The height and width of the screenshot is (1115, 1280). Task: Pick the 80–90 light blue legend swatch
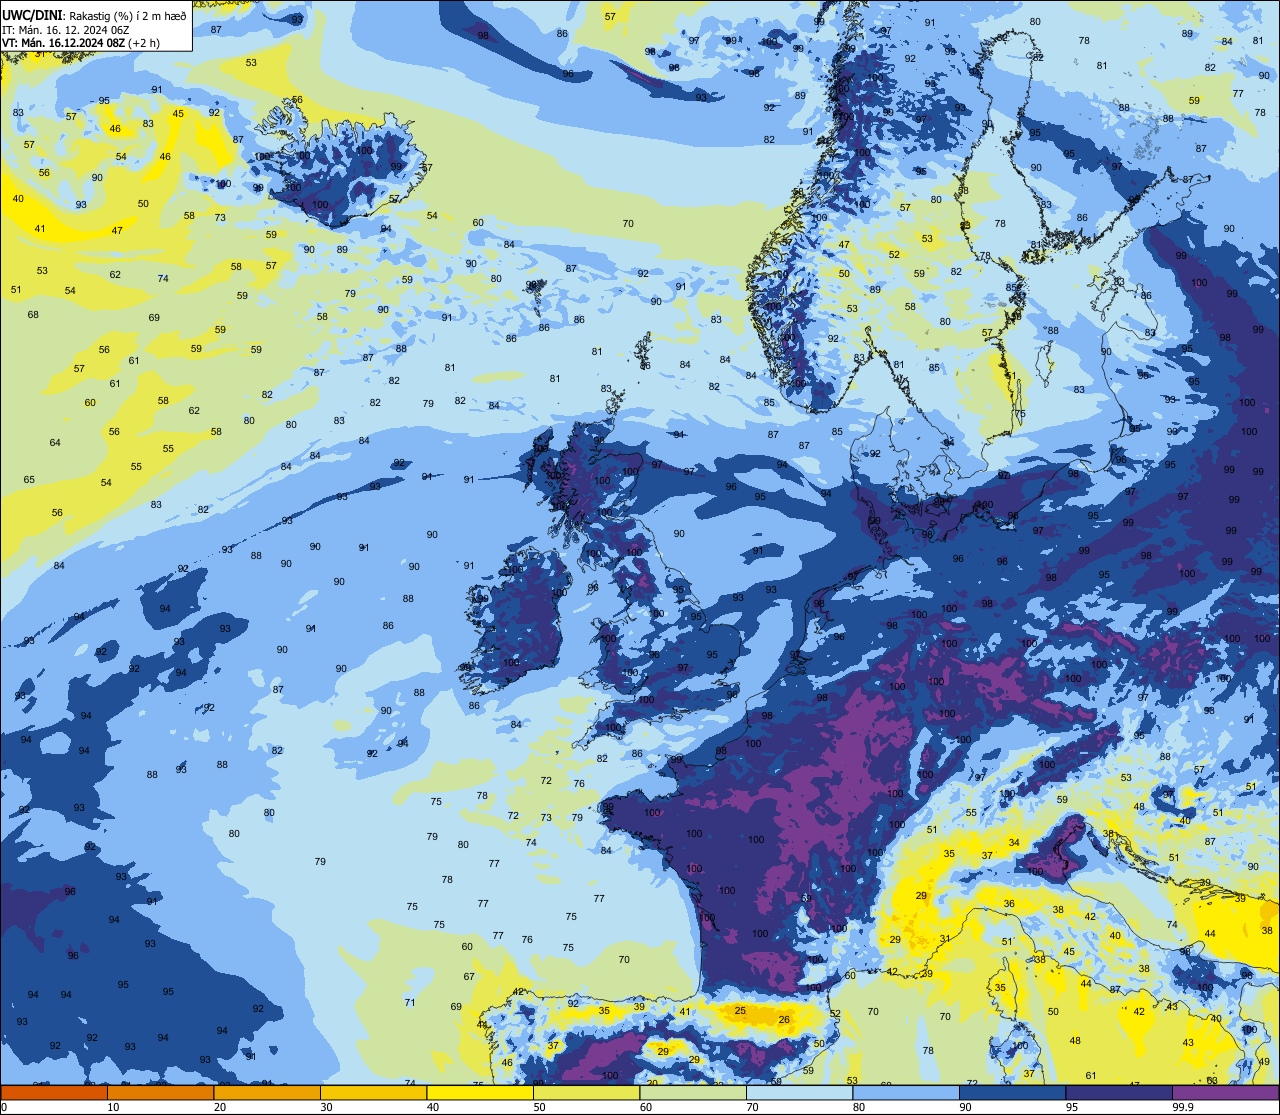point(906,1092)
